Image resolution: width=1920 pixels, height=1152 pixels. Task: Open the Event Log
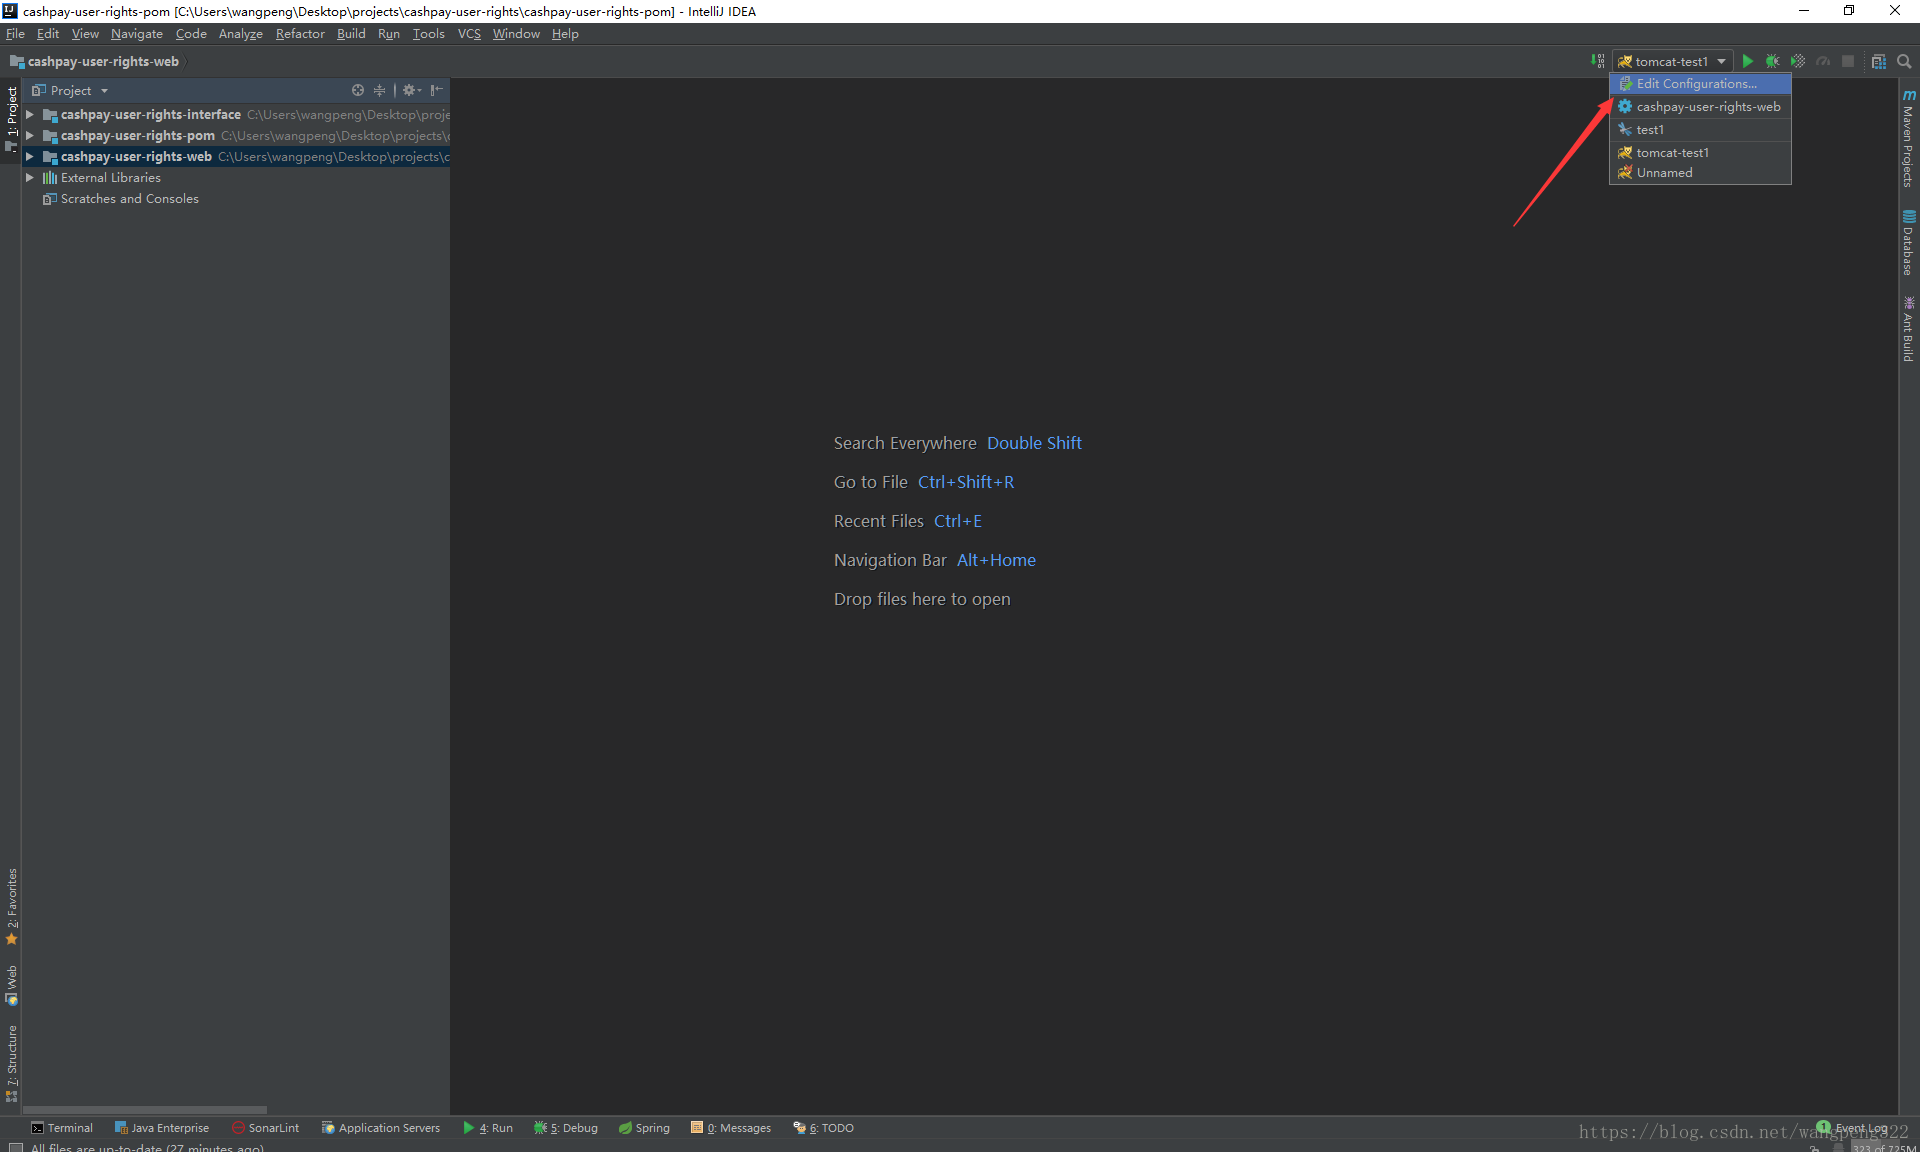click(1852, 1128)
